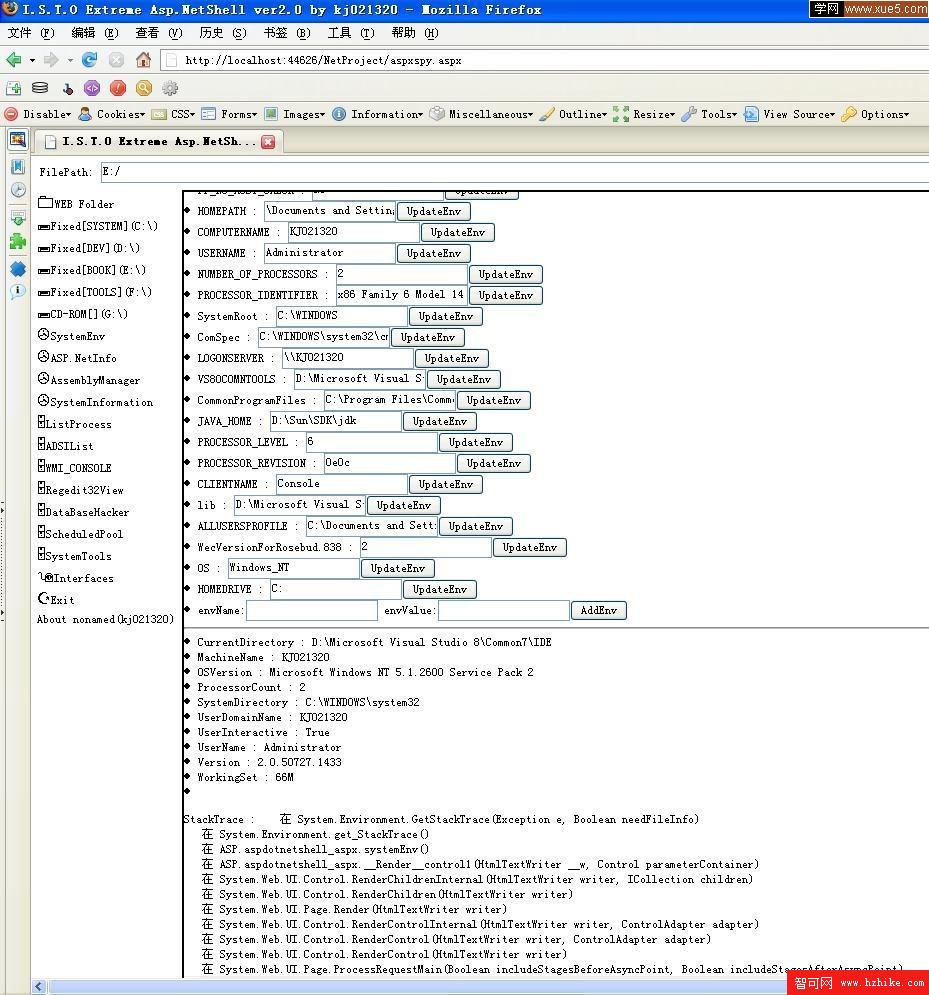The image size is (929, 995).
Task: Open the Information dropdown menu
Action: click(x=378, y=114)
